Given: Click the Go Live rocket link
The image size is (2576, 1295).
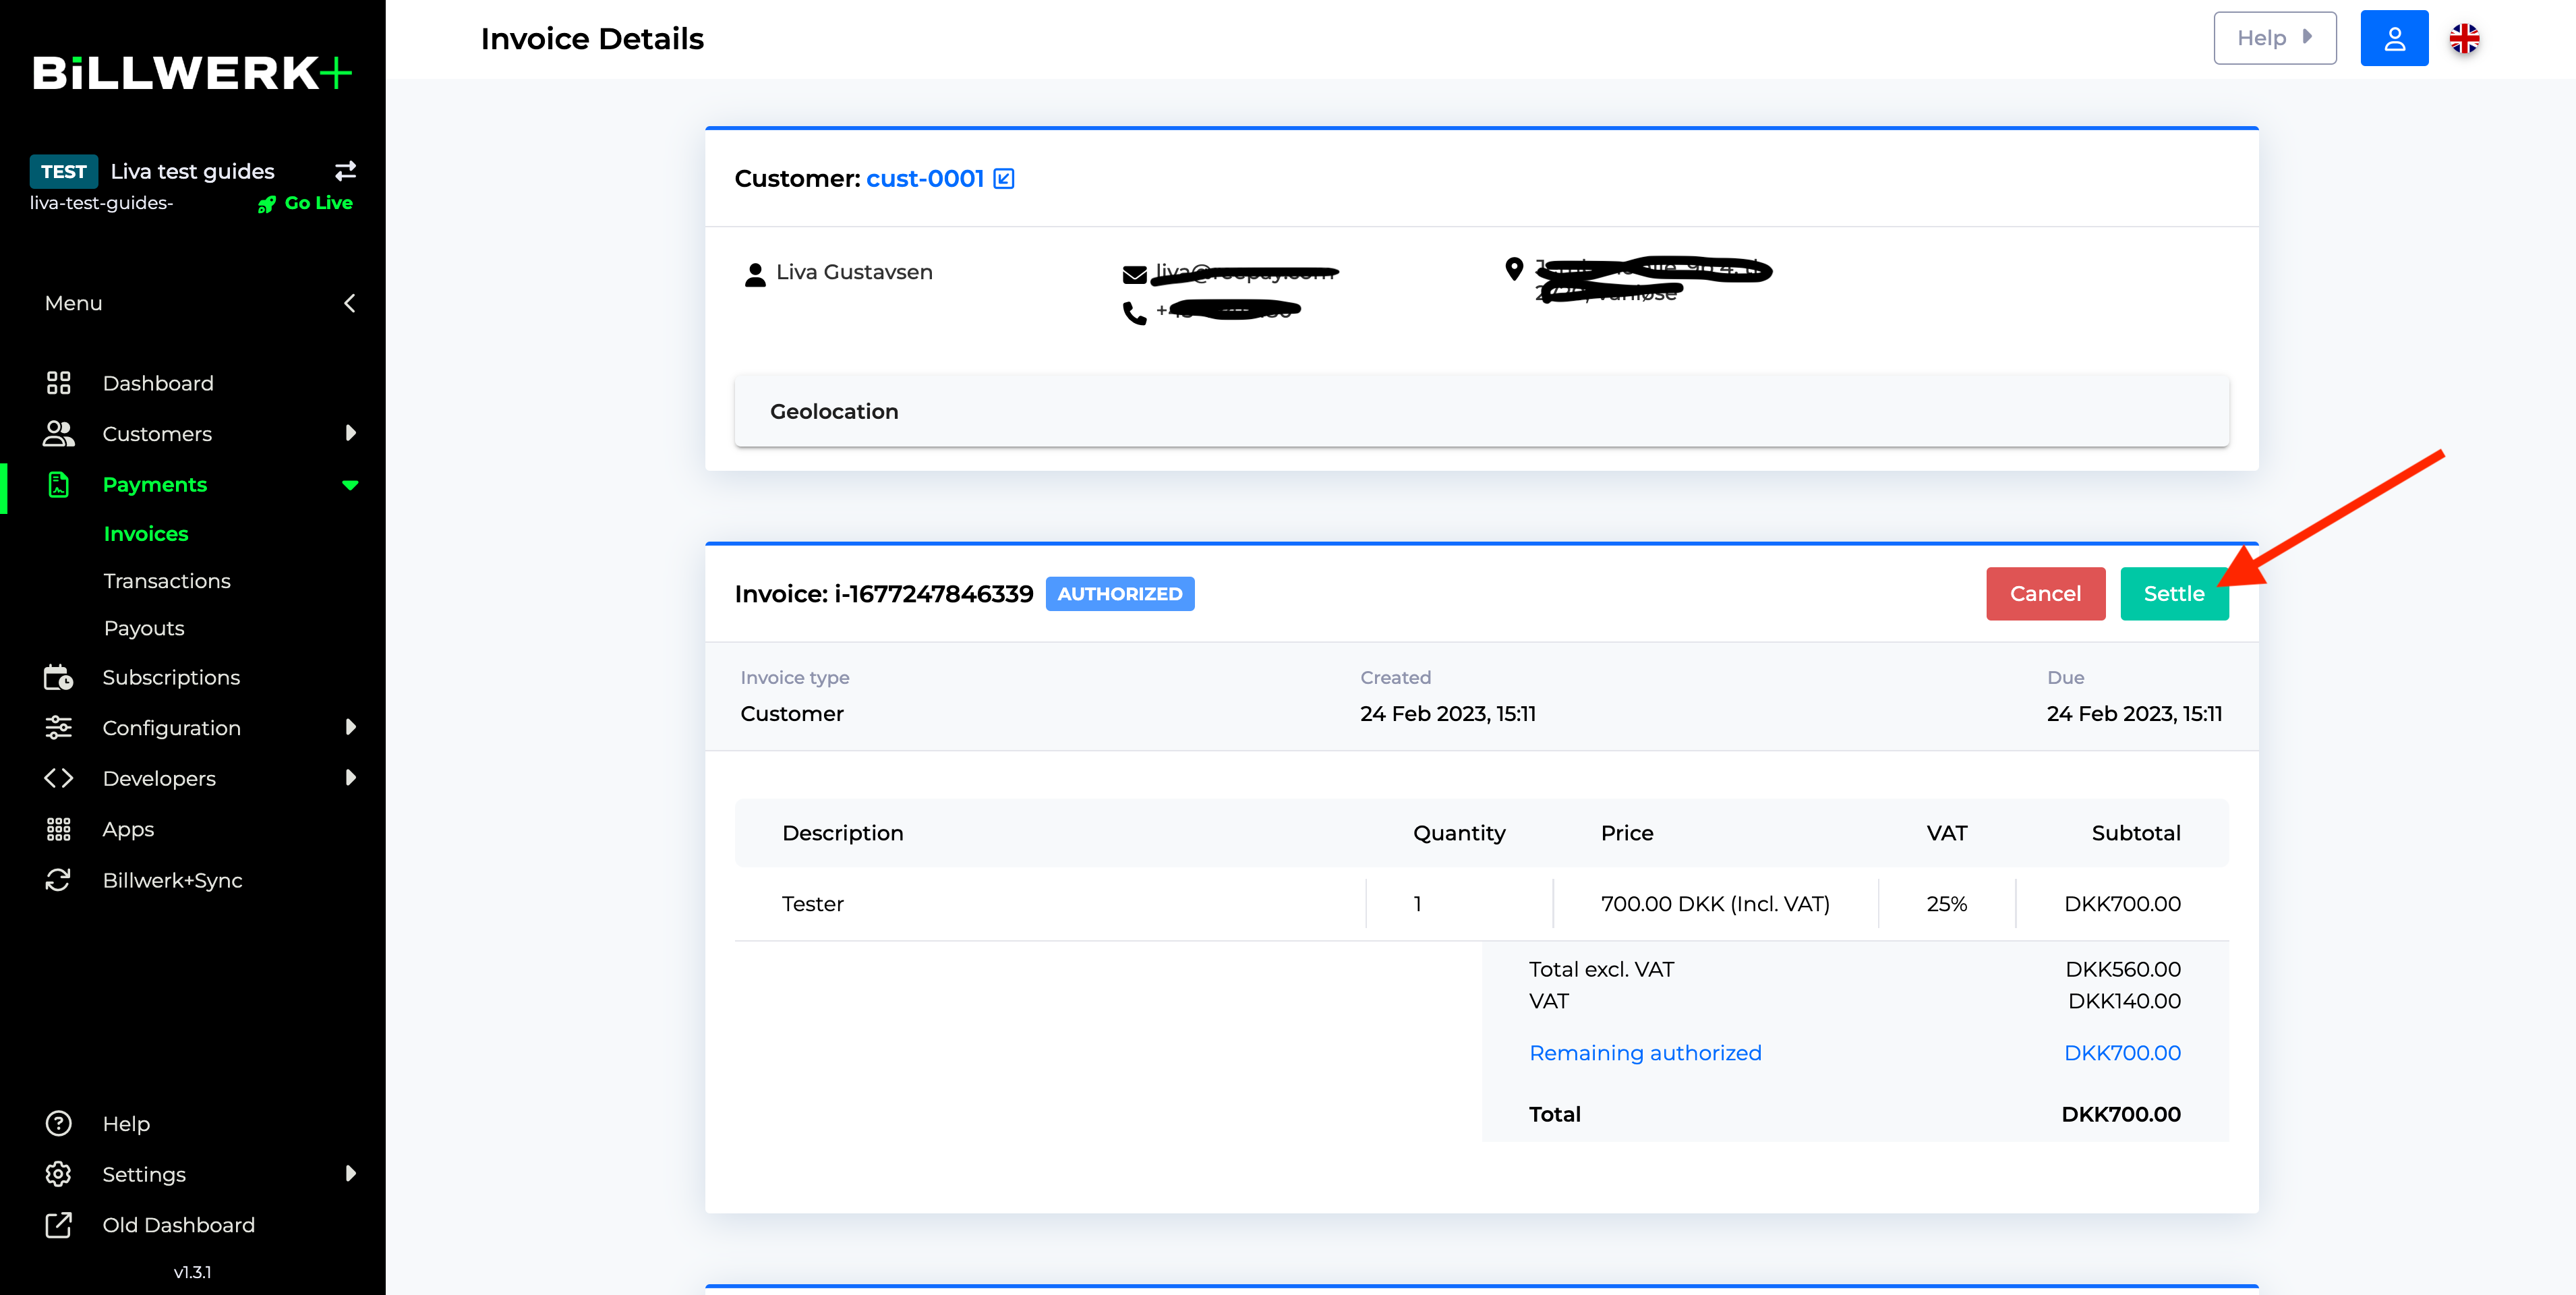Looking at the screenshot, I should pos(305,203).
